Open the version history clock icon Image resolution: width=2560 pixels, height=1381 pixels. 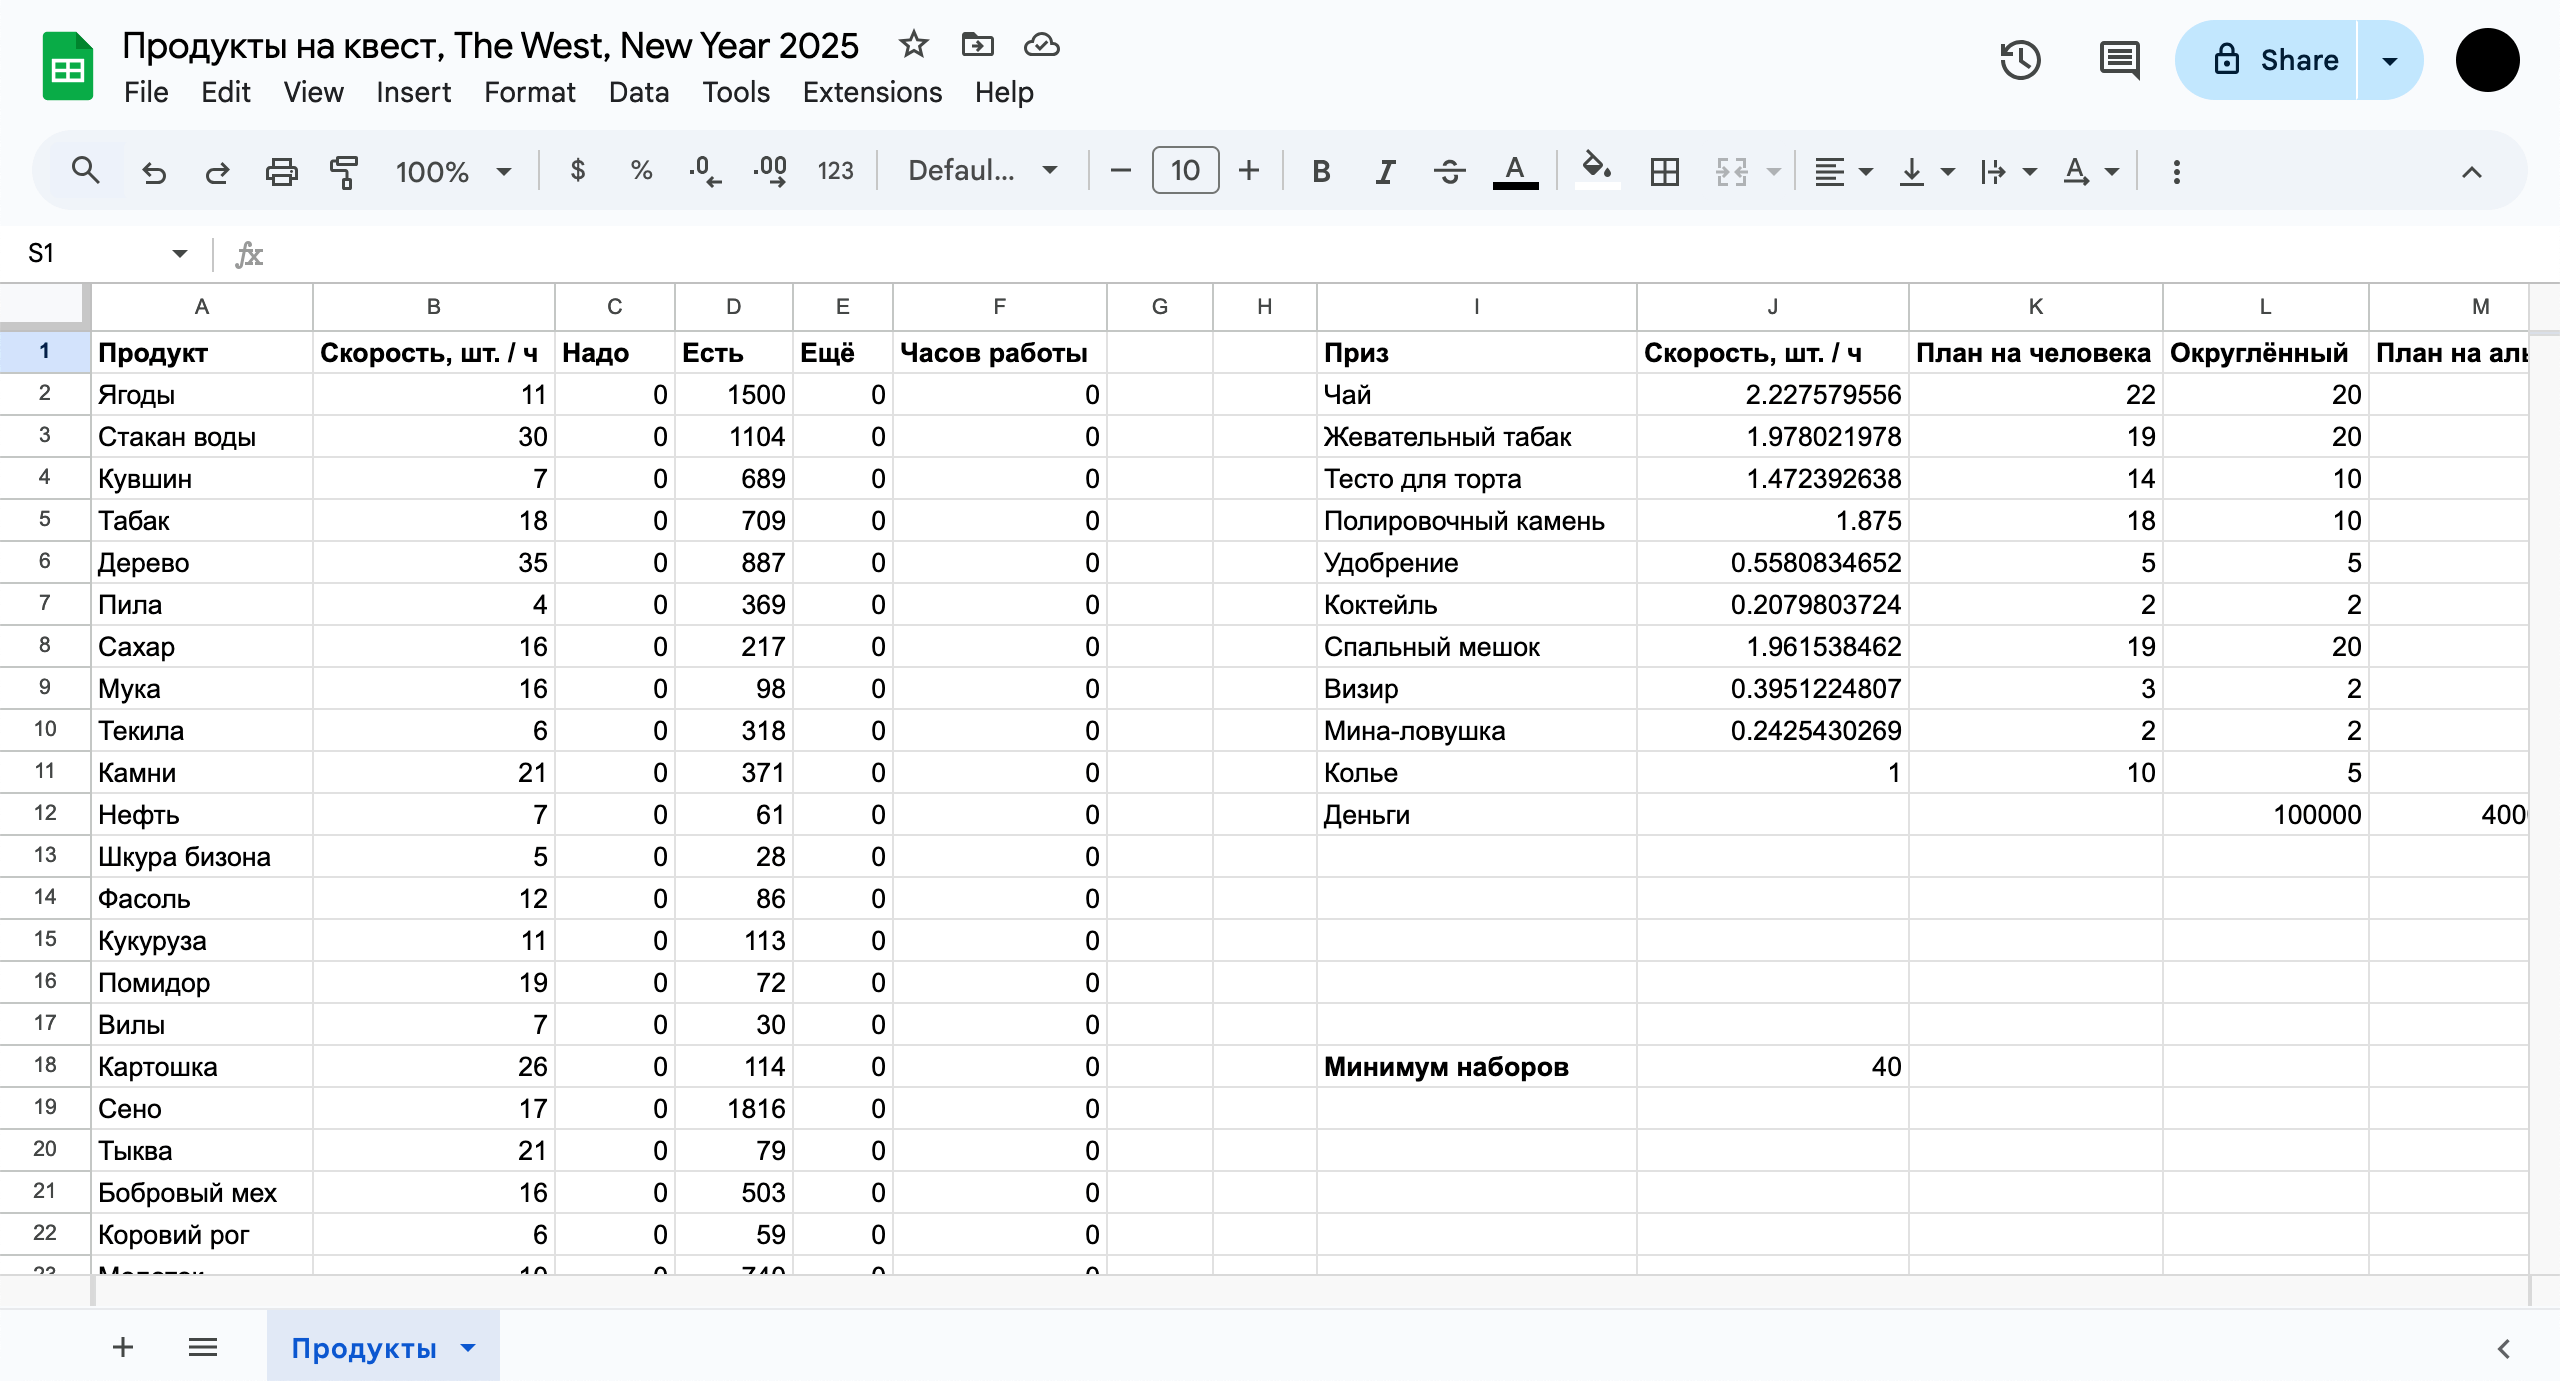(2021, 60)
